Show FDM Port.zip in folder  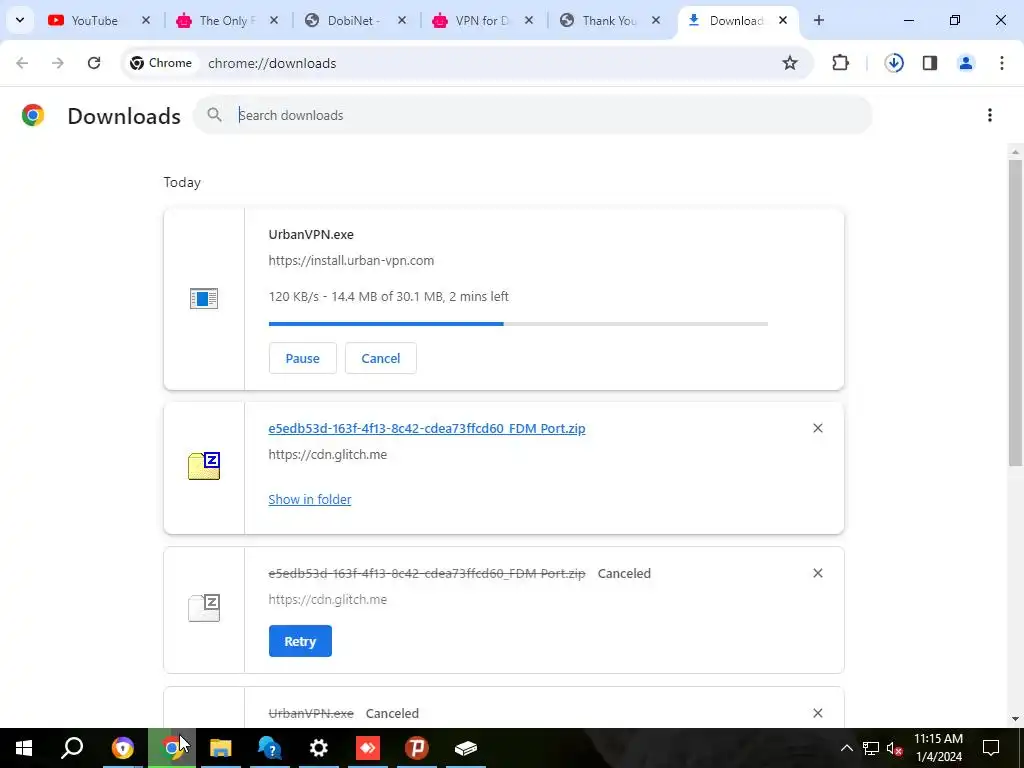310,500
